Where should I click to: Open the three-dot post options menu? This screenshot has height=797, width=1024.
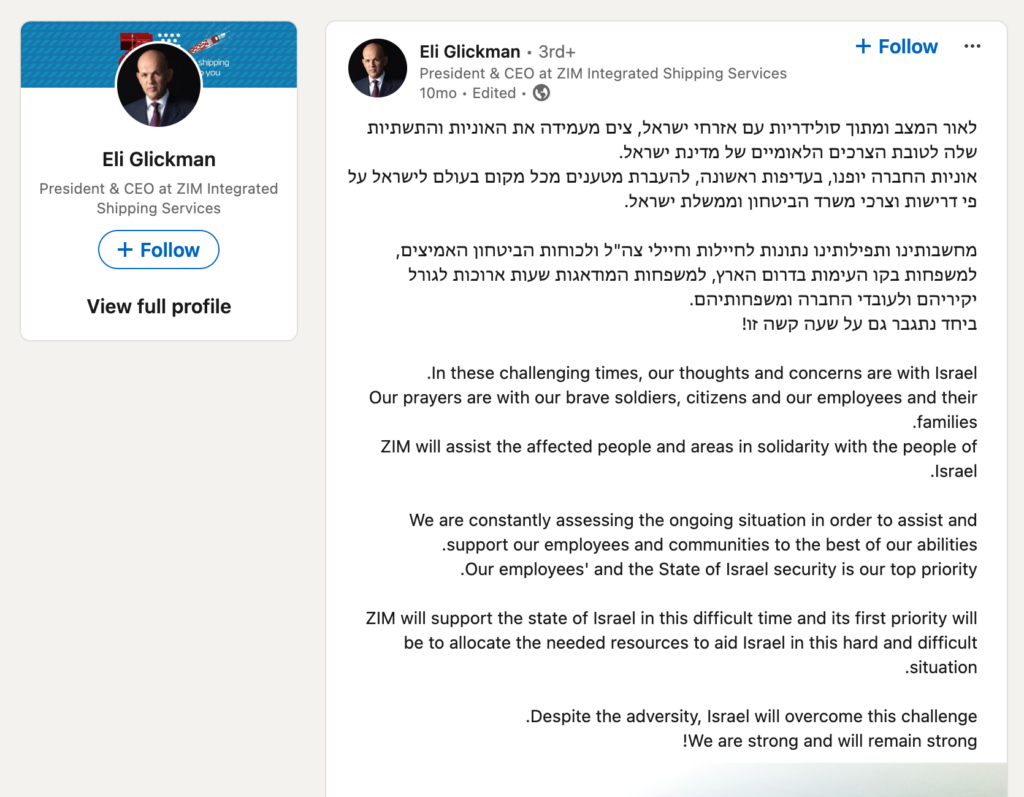pos(972,47)
